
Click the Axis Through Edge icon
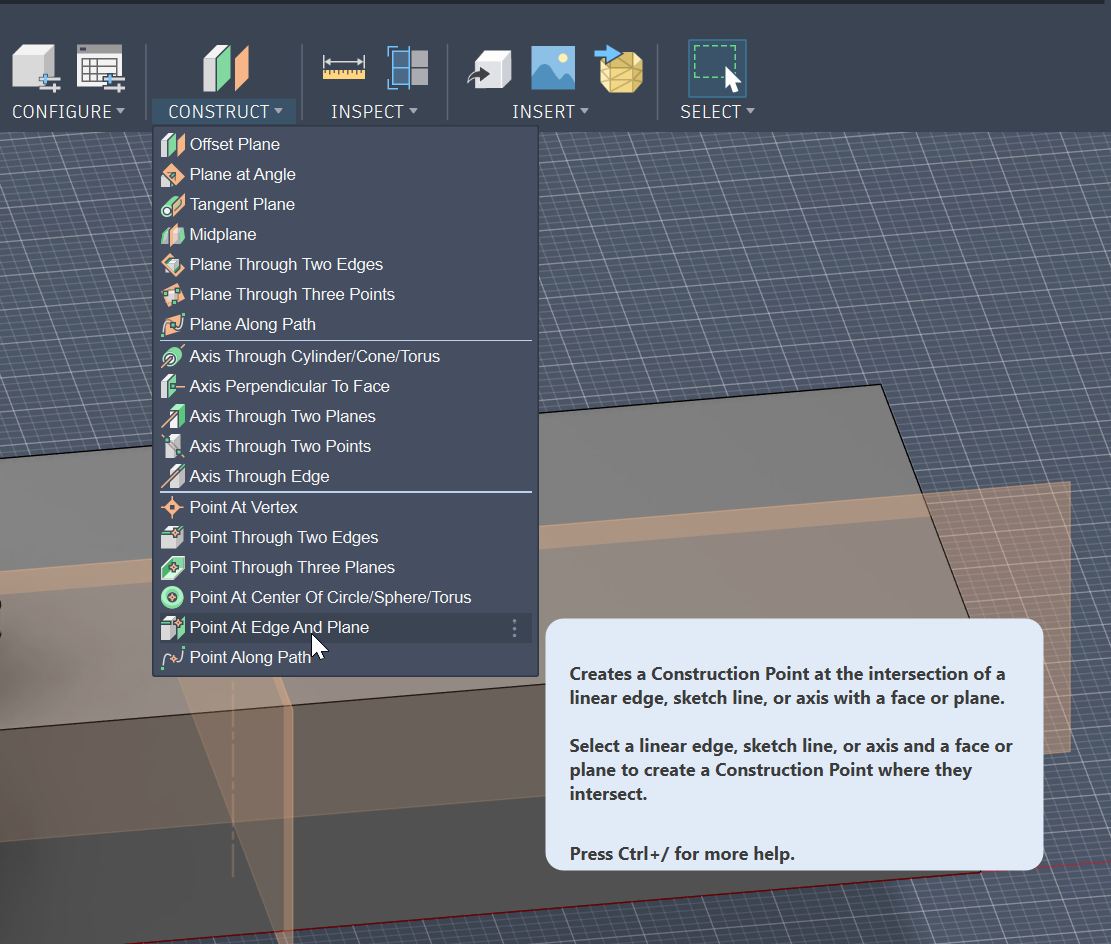click(172, 476)
